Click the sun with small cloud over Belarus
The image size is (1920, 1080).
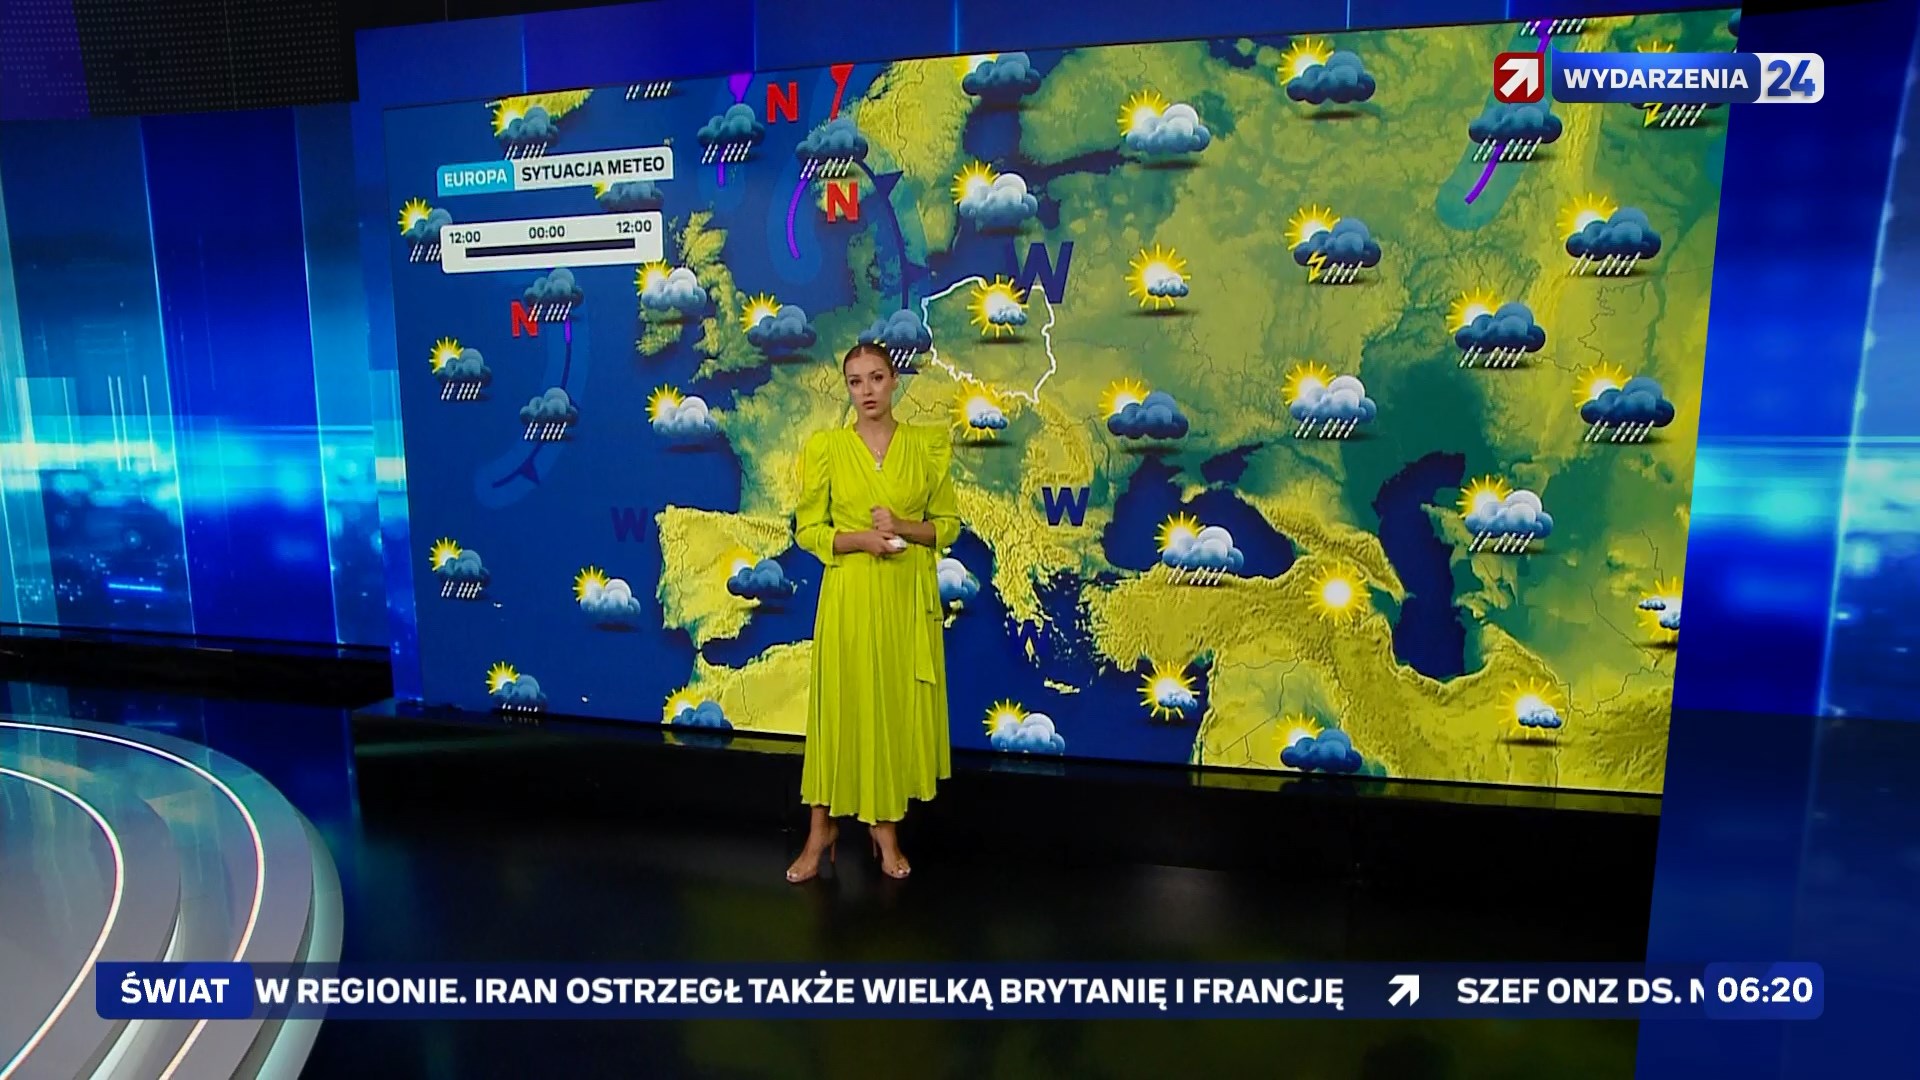pyautogui.click(x=1158, y=278)
